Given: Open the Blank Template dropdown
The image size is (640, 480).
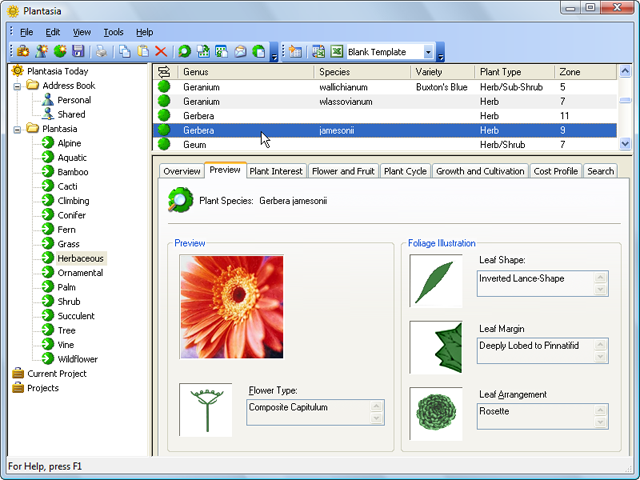Looking at the screenshot, I should pos(428,52).
